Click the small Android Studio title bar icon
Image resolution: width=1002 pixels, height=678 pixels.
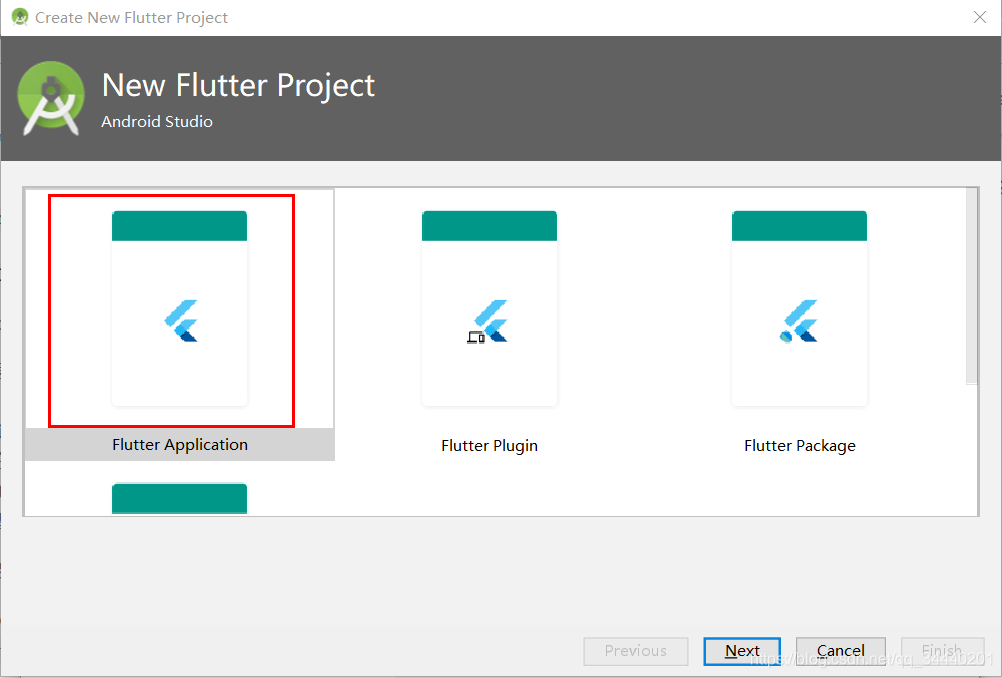(x=20, y=17)
